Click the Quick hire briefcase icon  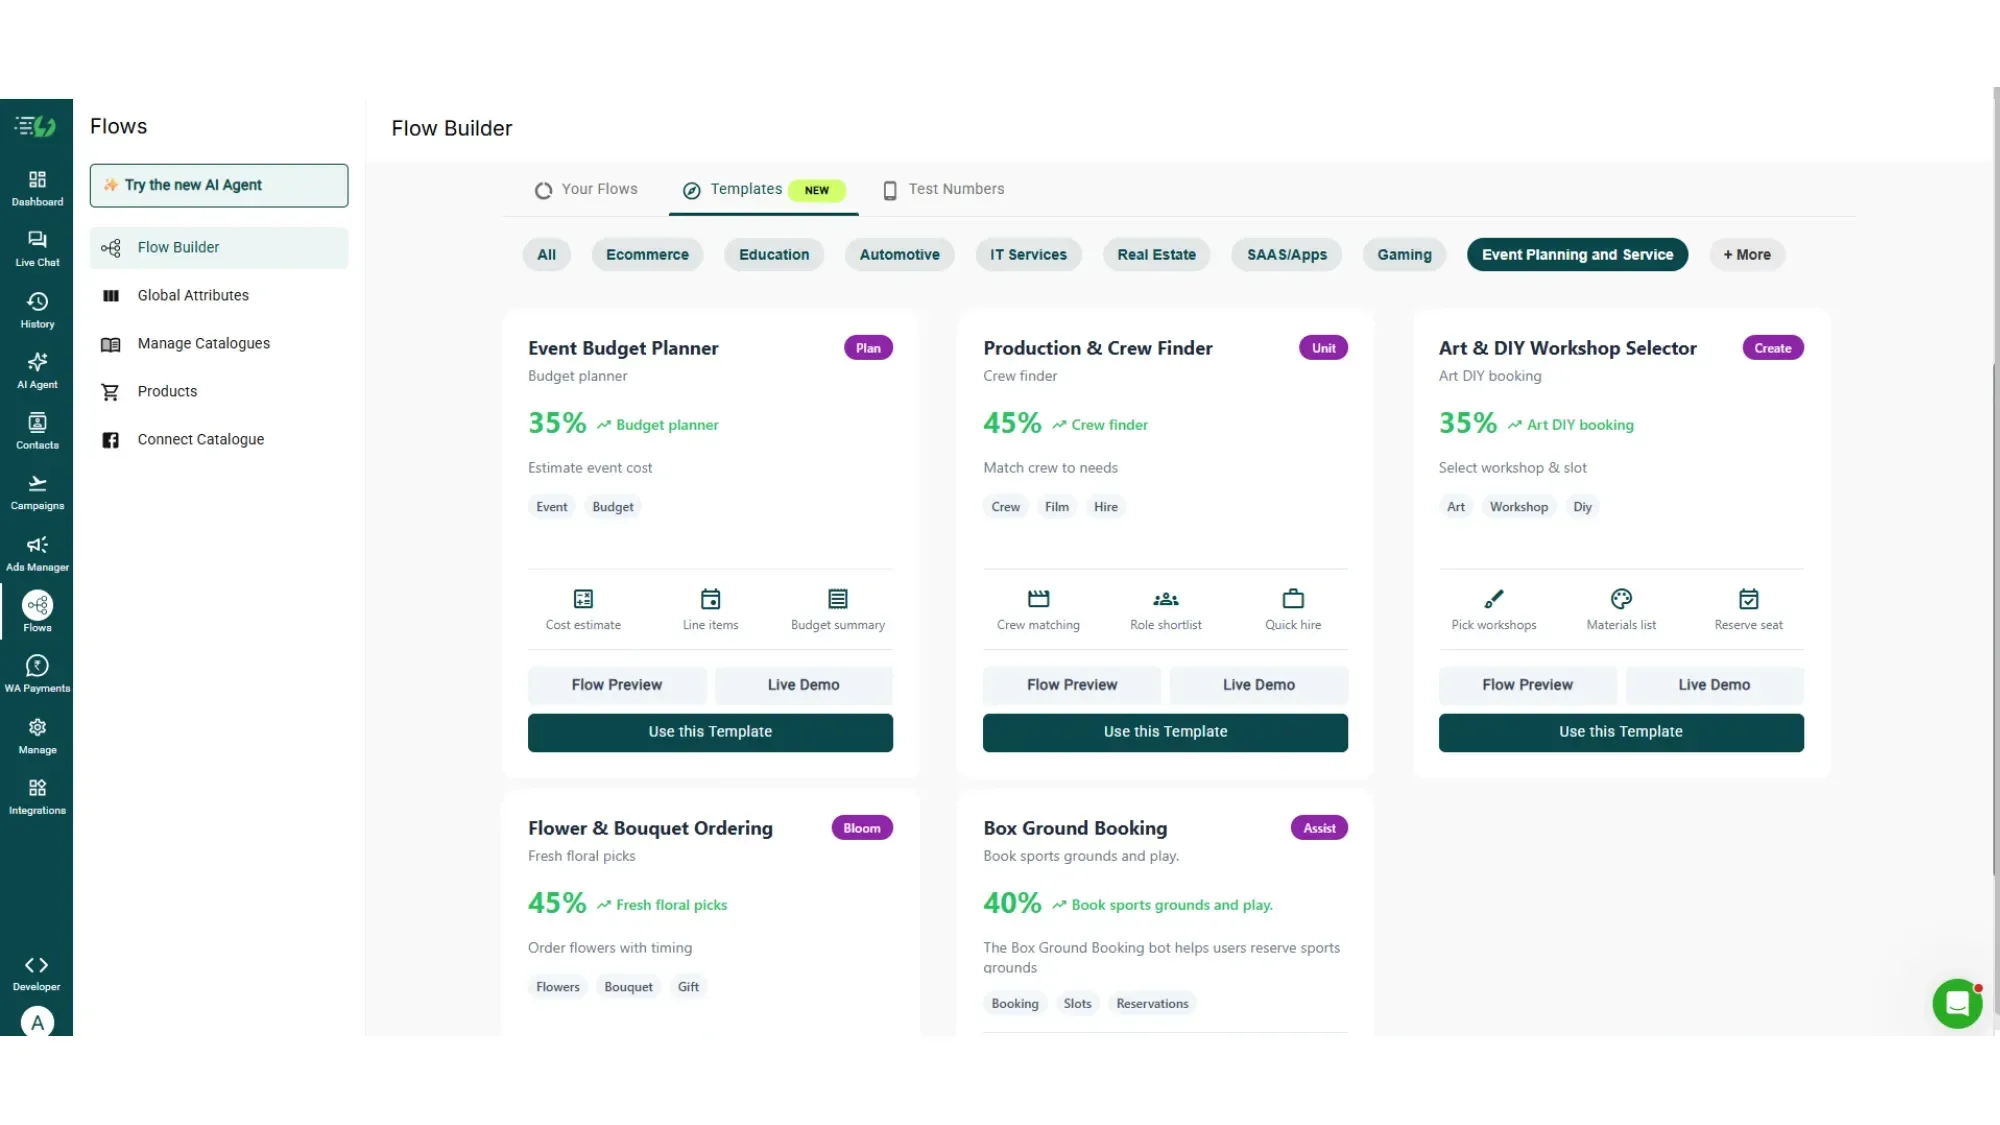[1293, 599]
